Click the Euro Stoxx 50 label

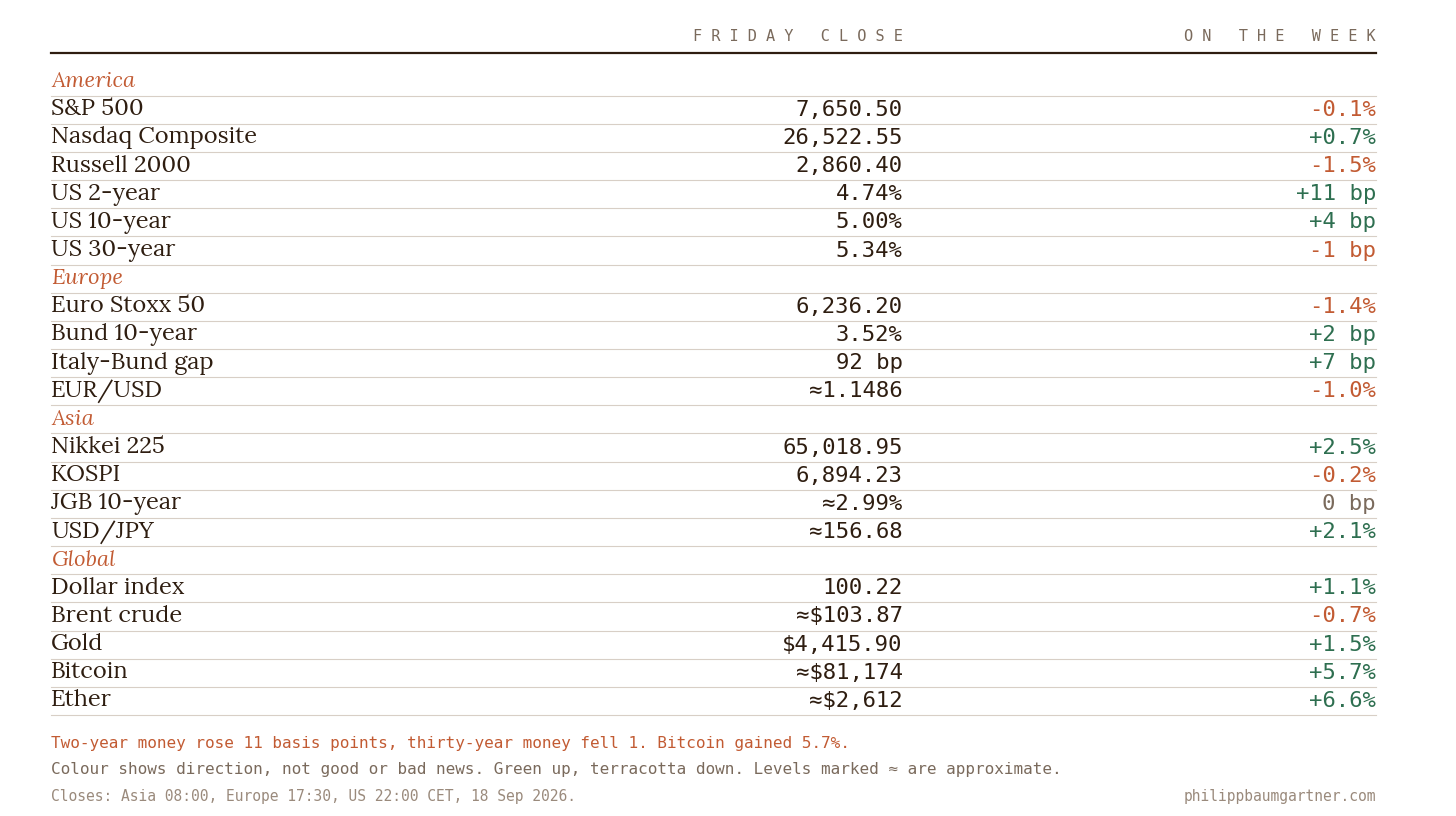coord(128,305)
